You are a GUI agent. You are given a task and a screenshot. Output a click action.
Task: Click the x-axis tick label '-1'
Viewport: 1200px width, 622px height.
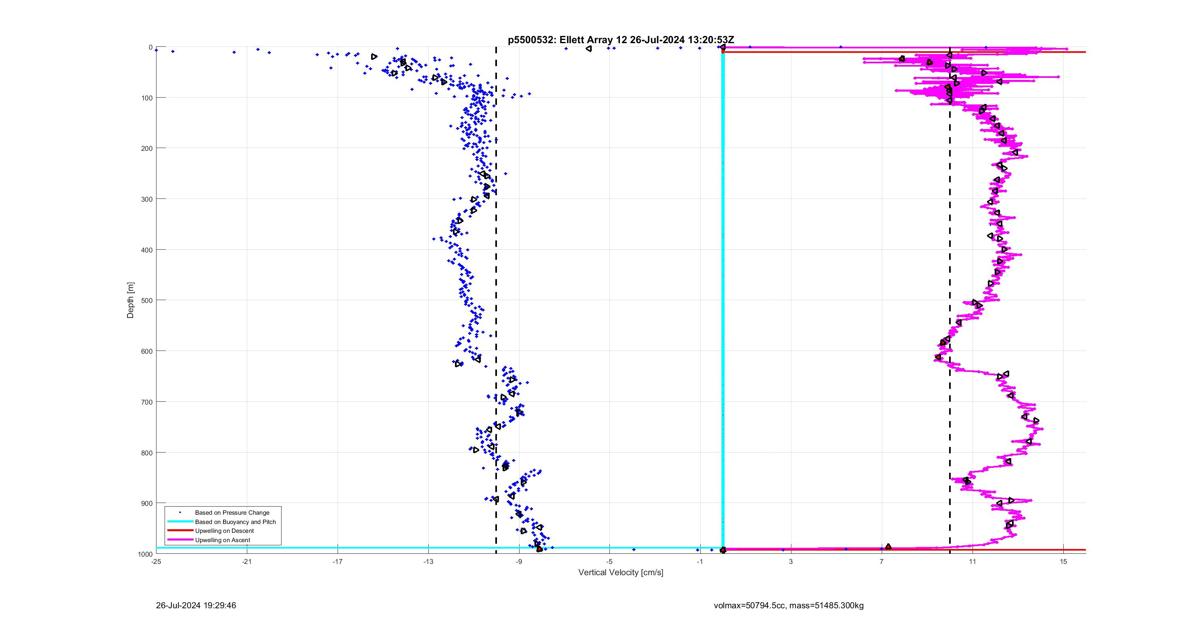click(x=700, y=561)
